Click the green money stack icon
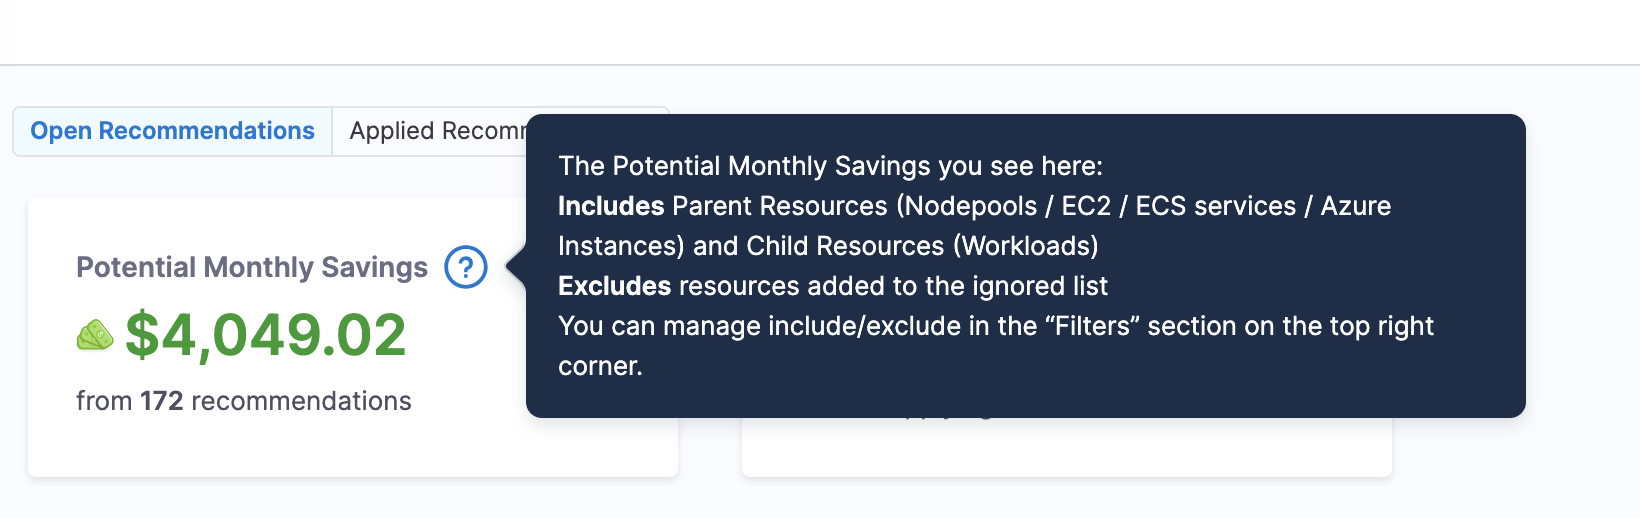This screenshot has width=1640, height=518. click(x=95, y=336)
